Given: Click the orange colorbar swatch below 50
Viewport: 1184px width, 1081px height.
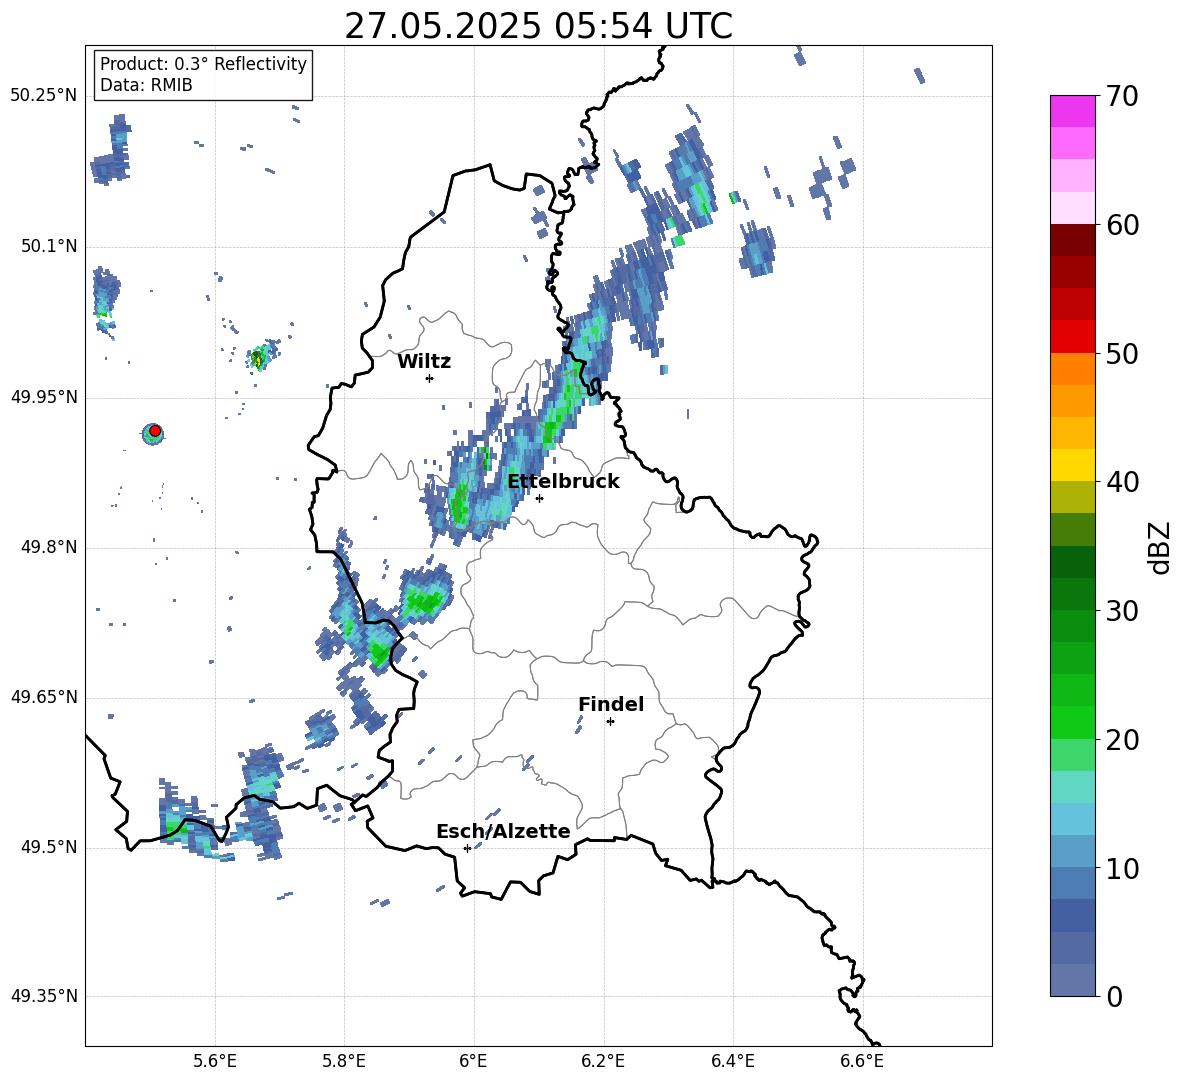Looking at the screenshot, I should pyautogui.click(x=1072, y=369).
